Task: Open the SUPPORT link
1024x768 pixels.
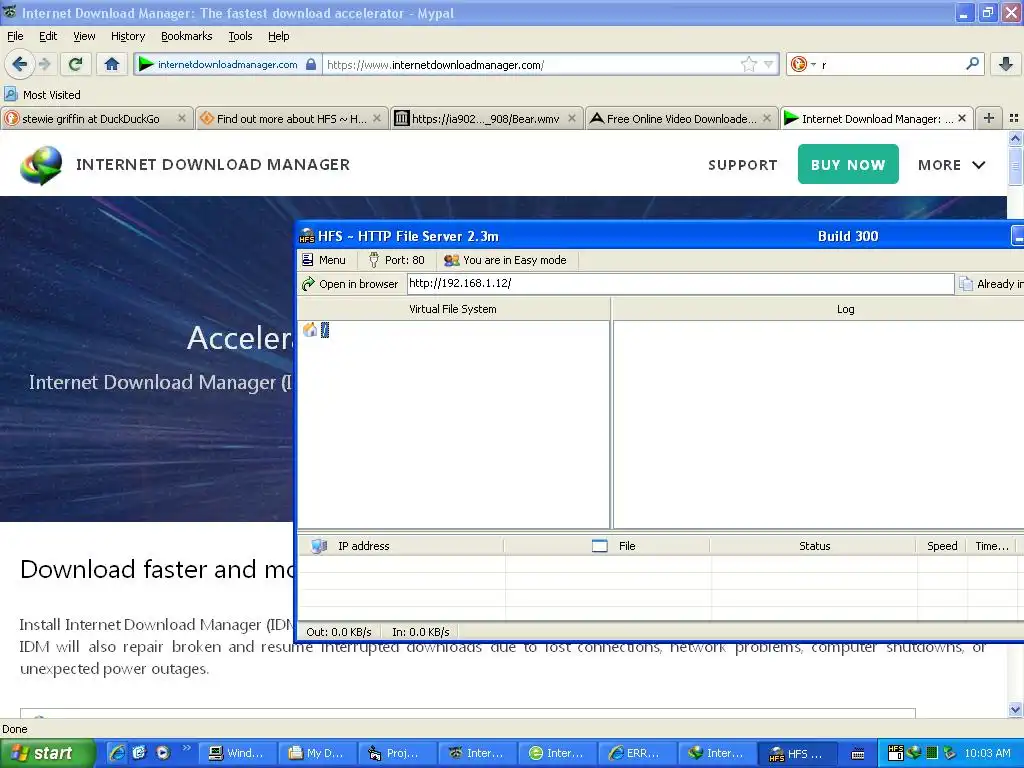Action: point(743,165)
